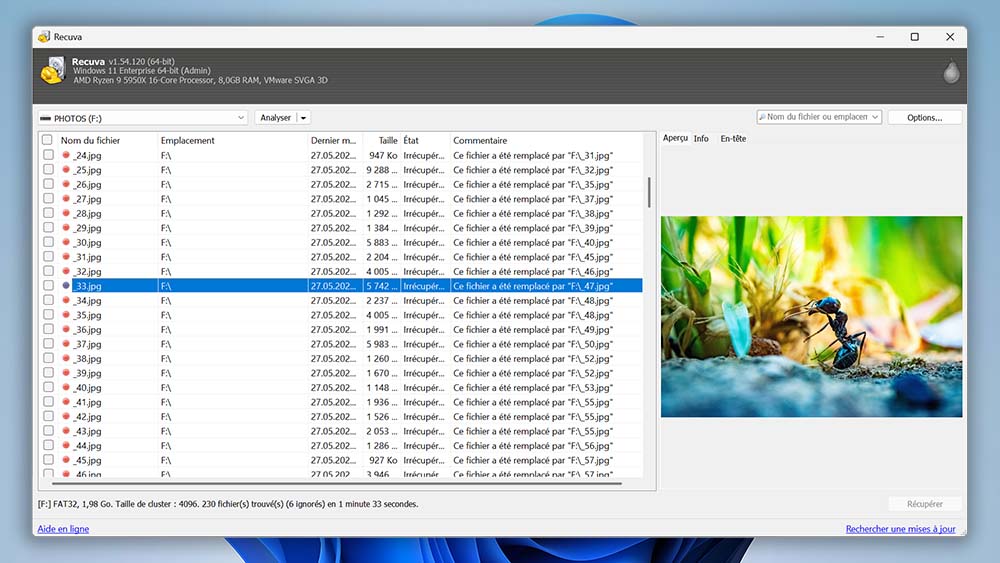Click the 1 670 size cell of _39.jpg

point(381,373)
